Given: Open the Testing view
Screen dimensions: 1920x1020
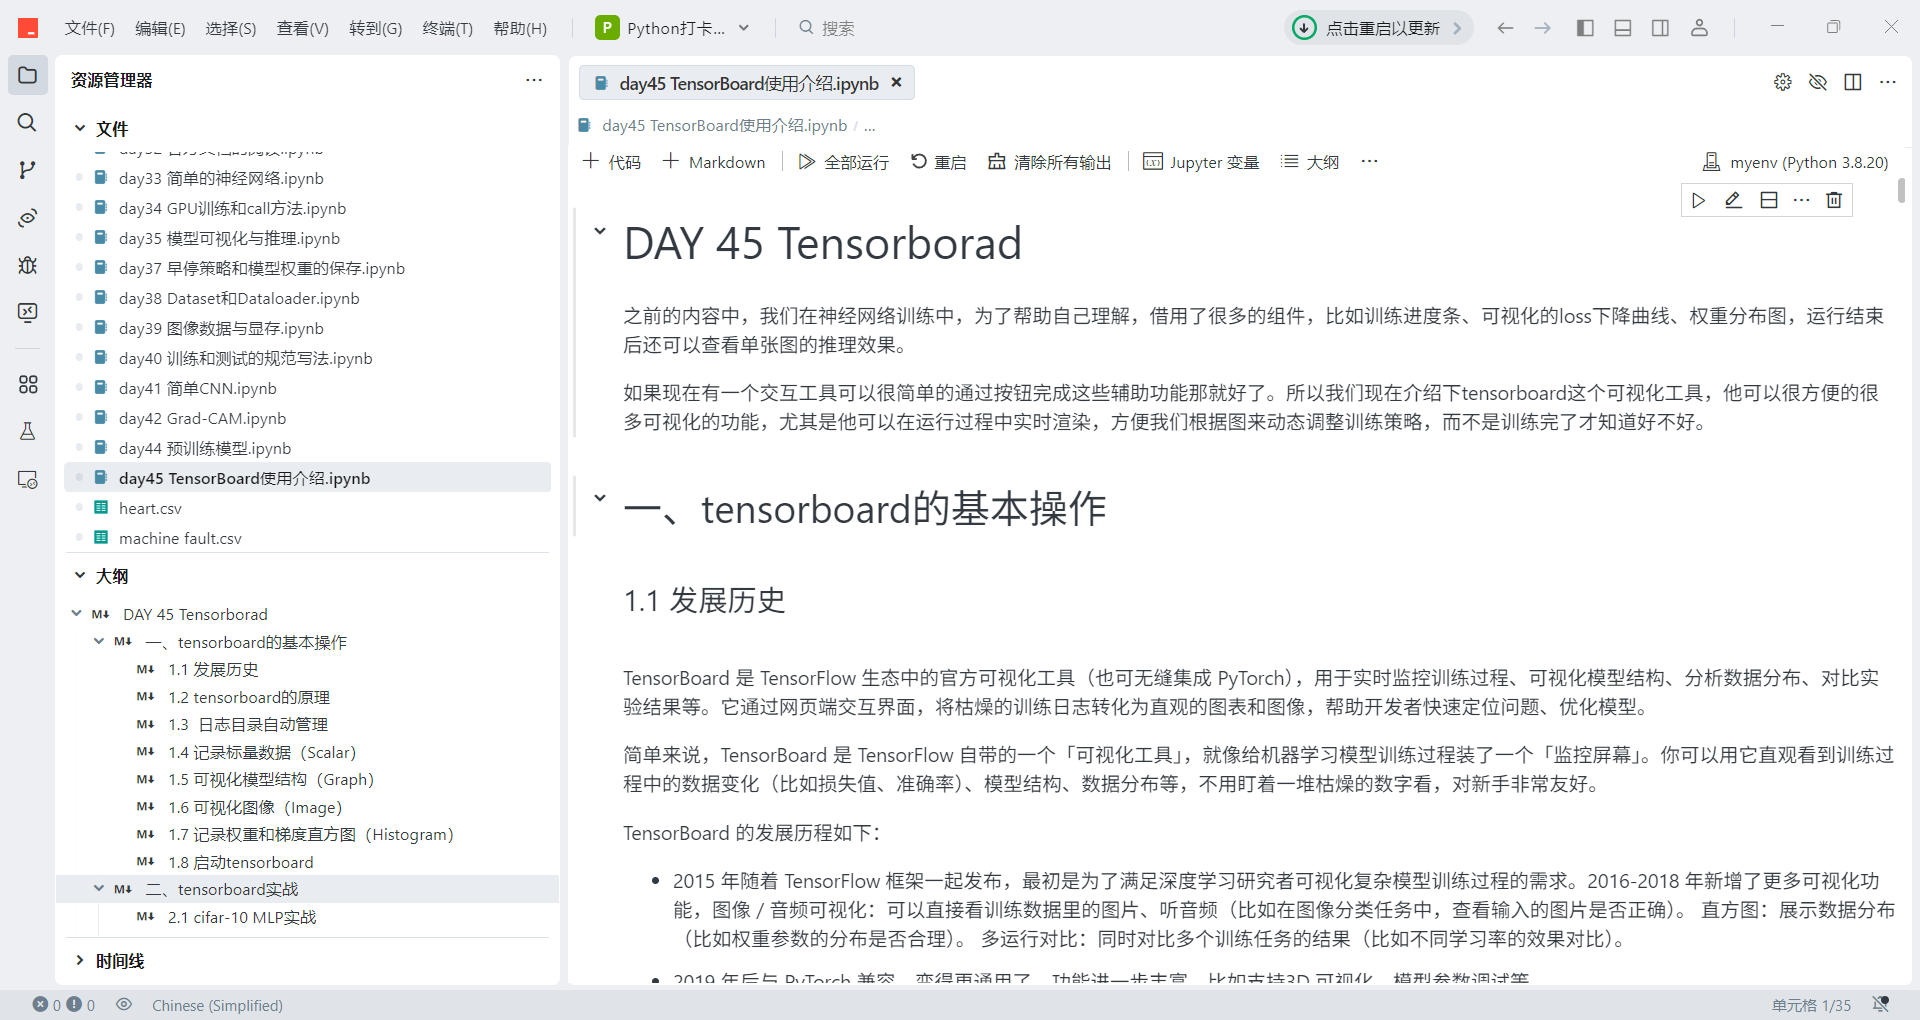Looking at the screenshot, I should (x=27, y=431).
